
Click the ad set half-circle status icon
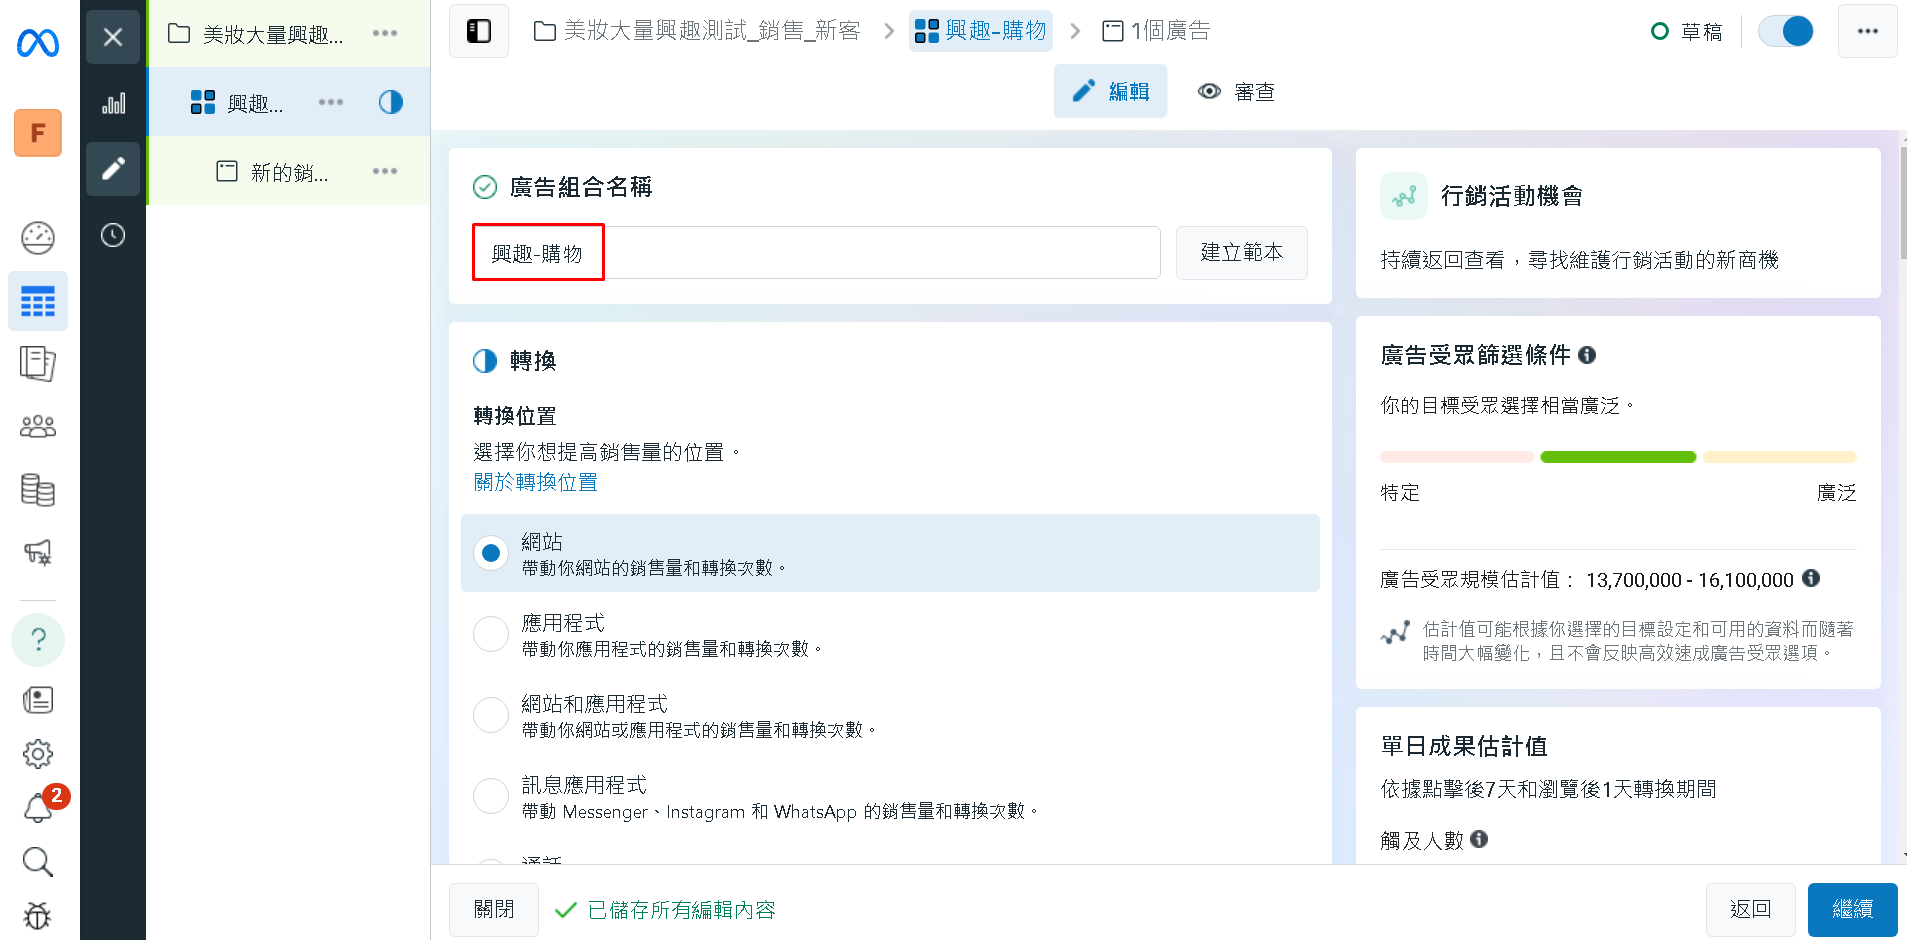click(391, 102)
